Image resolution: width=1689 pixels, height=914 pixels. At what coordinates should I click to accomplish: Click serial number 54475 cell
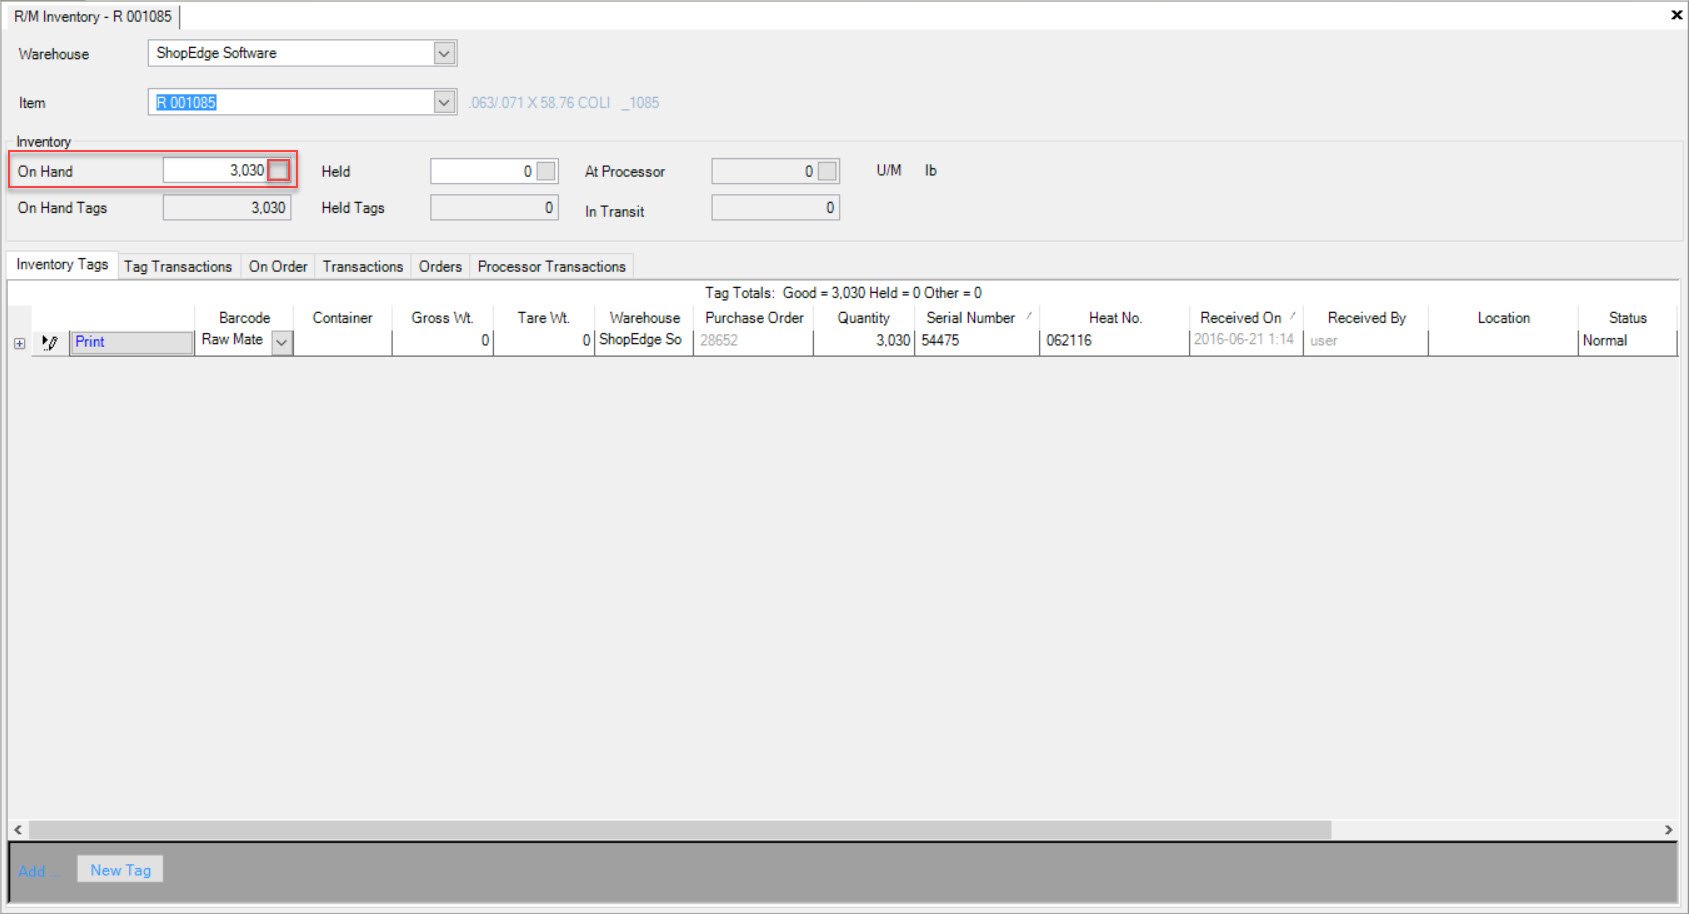point(977,341)
